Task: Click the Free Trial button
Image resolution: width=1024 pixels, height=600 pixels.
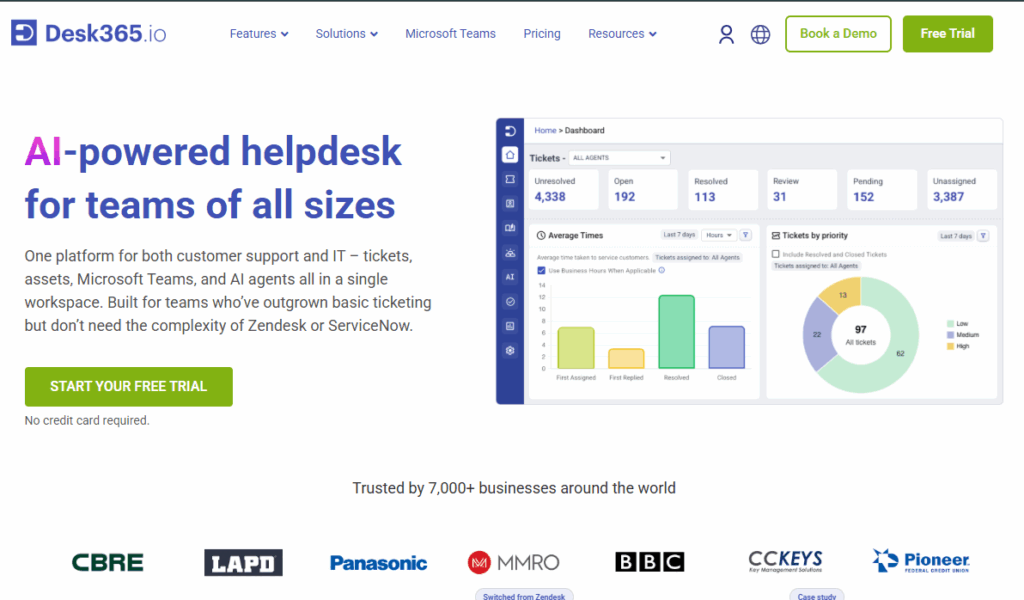Action: click(948, 34)
